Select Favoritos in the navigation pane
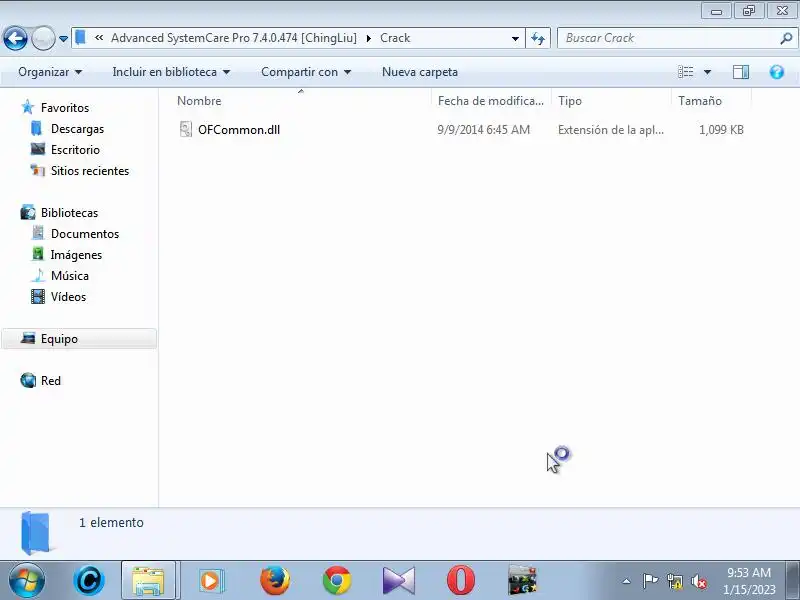This screenshot has height=600, width=800. pyautogui.click(x=65, y=108)
